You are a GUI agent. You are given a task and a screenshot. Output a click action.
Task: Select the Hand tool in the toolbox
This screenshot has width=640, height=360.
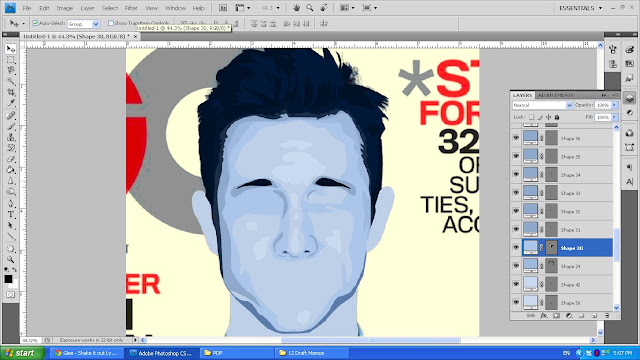[x=11, y=249]
